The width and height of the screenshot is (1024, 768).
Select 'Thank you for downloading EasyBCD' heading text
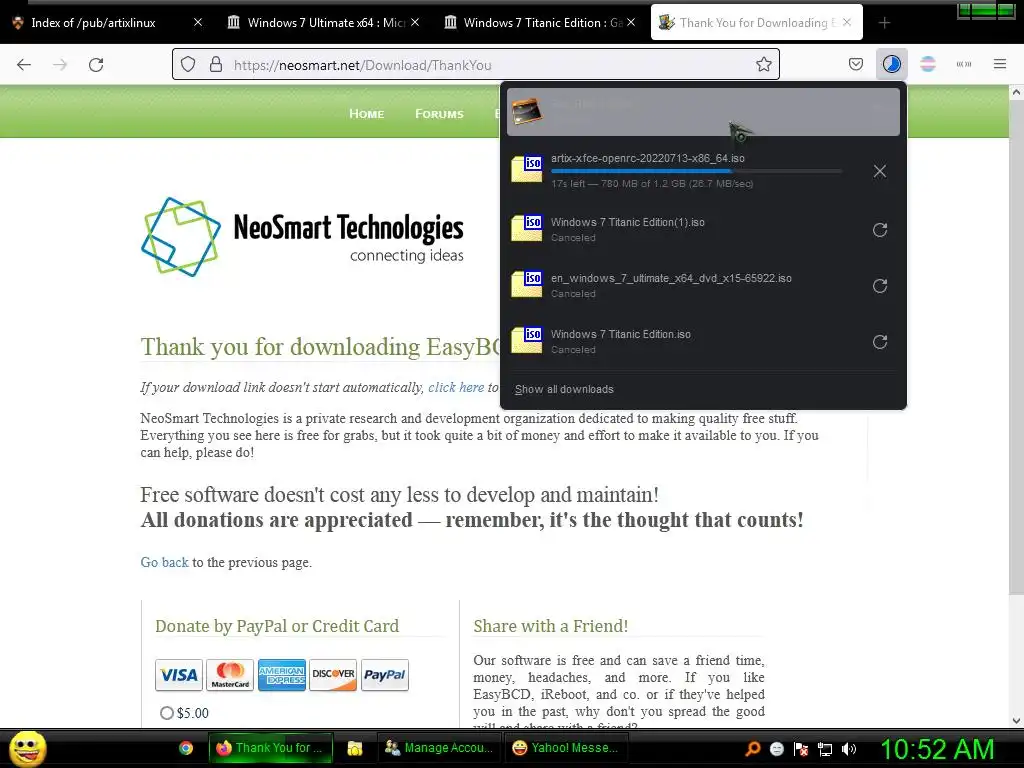click(x=321, y=347)
